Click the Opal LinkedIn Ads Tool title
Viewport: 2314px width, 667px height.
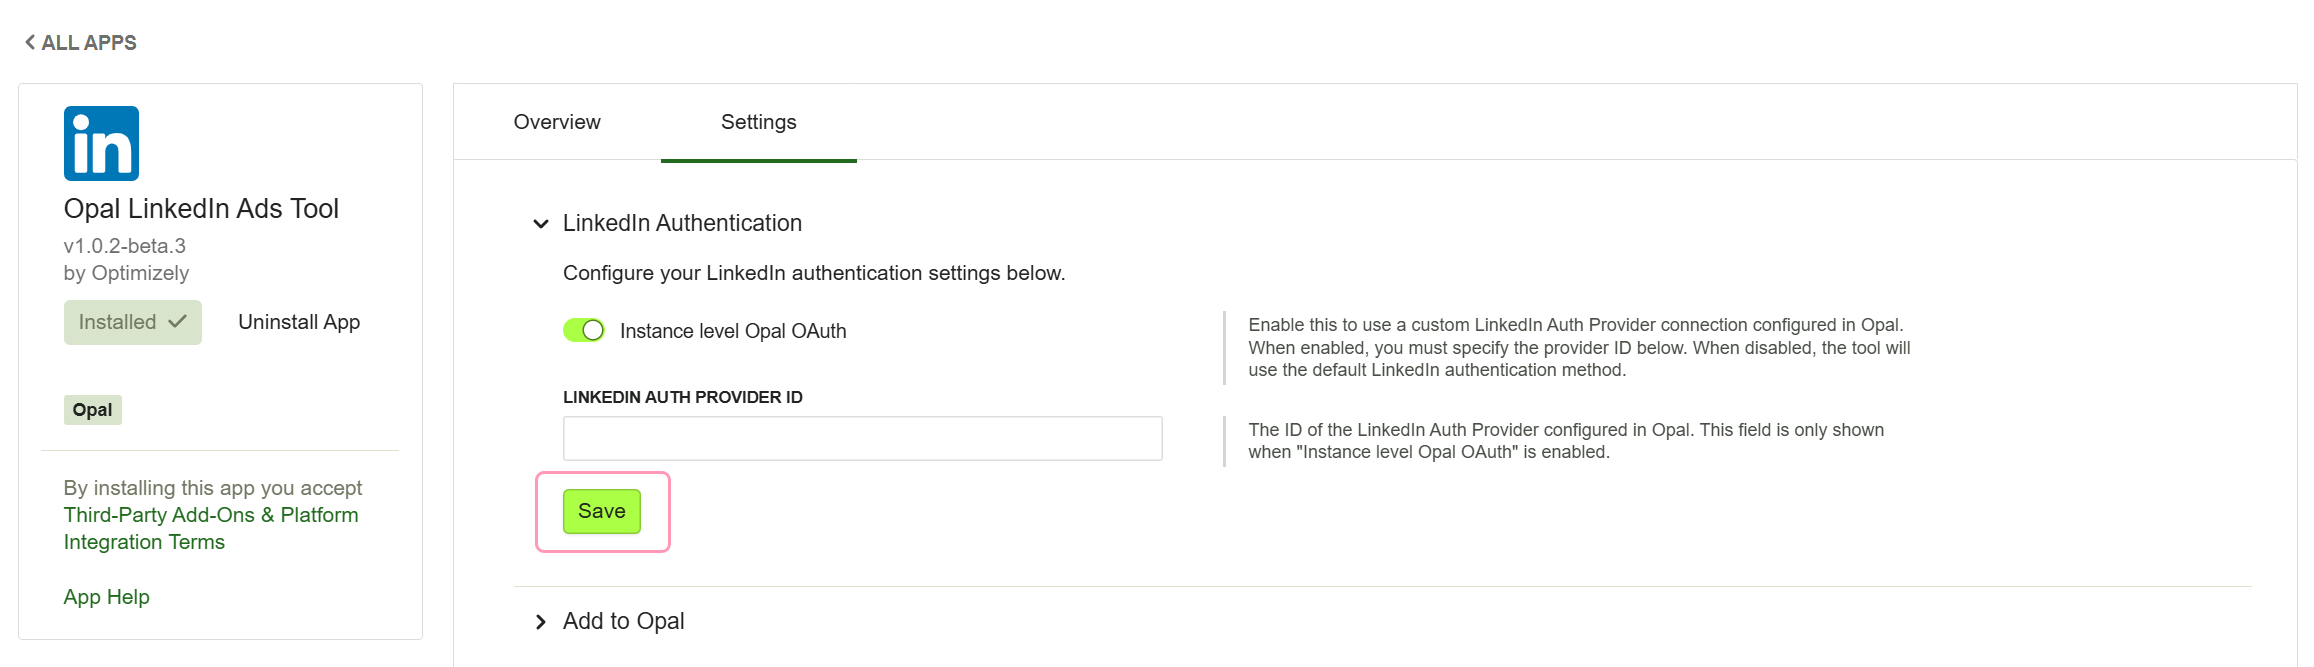(x=201, y=208)
